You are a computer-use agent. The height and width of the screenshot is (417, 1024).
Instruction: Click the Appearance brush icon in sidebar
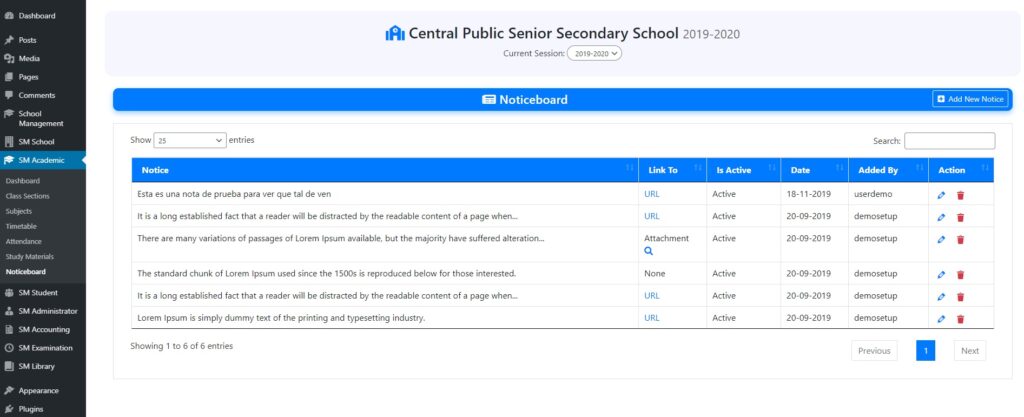click(9, 390)
